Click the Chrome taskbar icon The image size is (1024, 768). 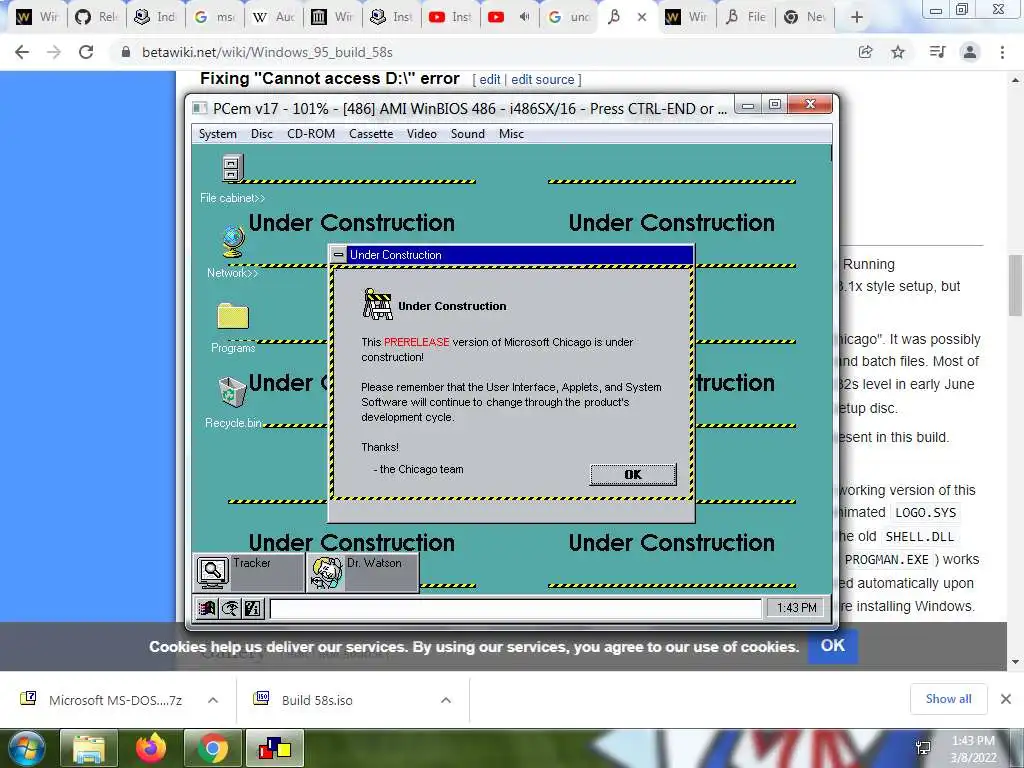tap(213, 748)
